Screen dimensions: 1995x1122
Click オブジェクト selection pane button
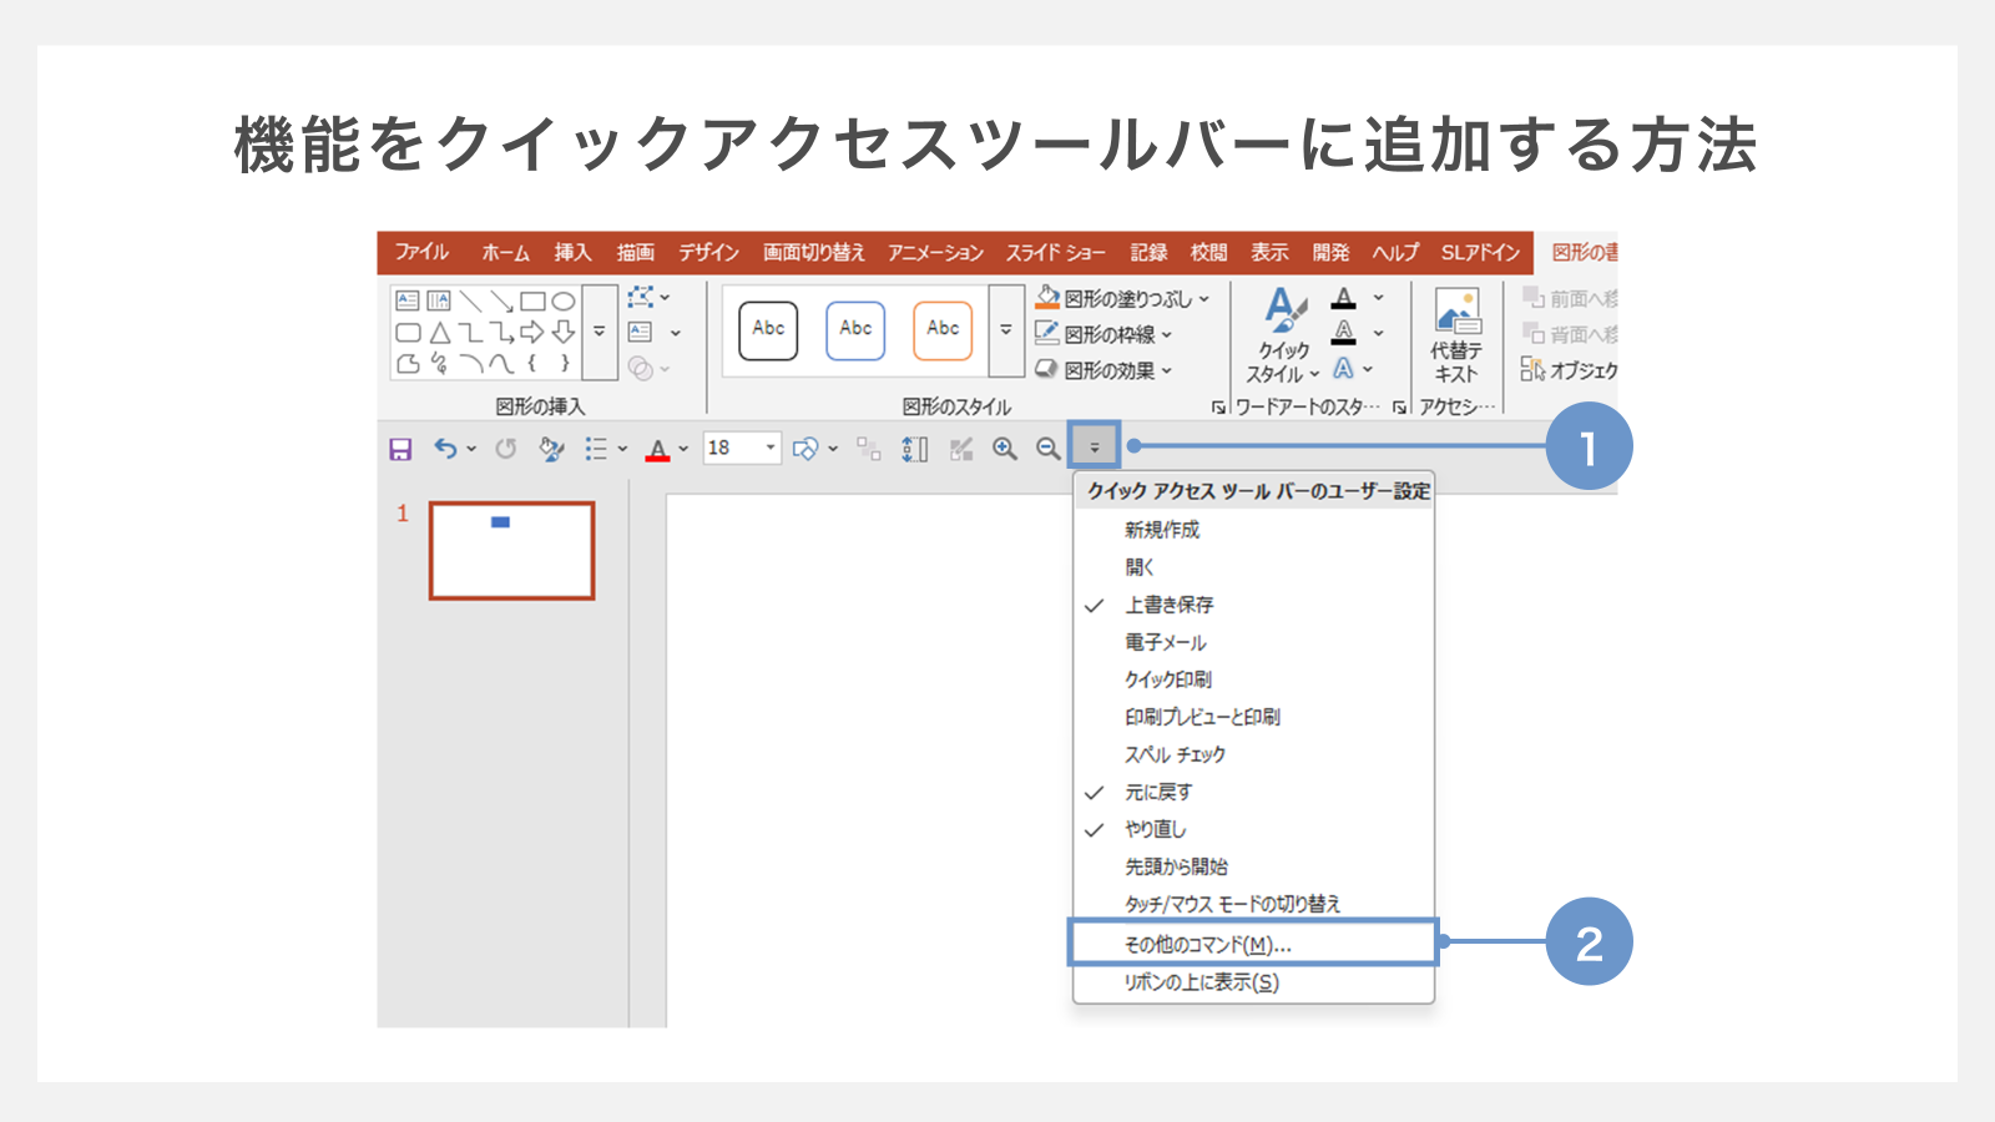point(1568,370)
